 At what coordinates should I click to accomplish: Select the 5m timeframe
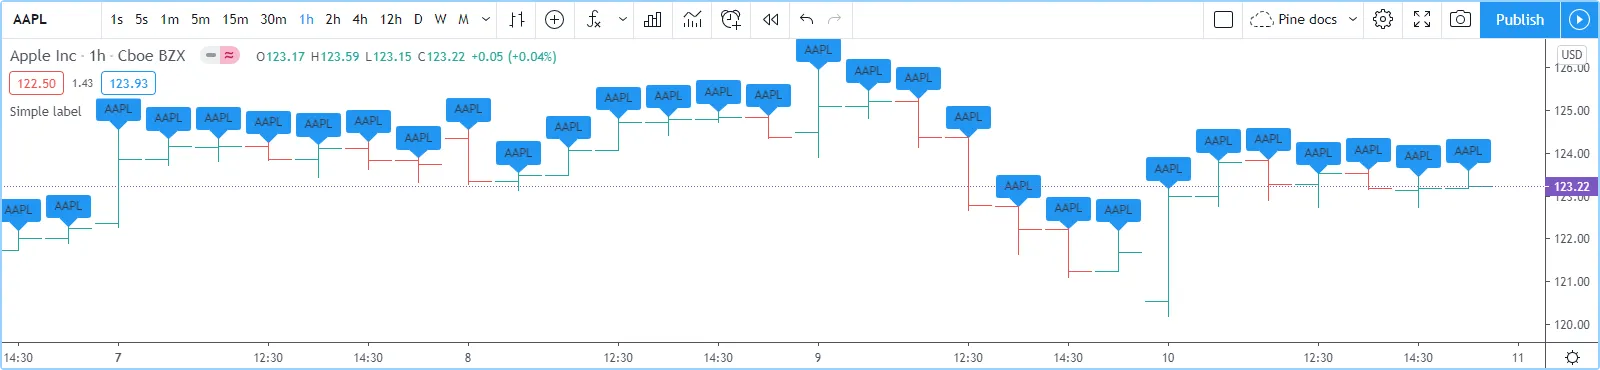tap(201, 19)
